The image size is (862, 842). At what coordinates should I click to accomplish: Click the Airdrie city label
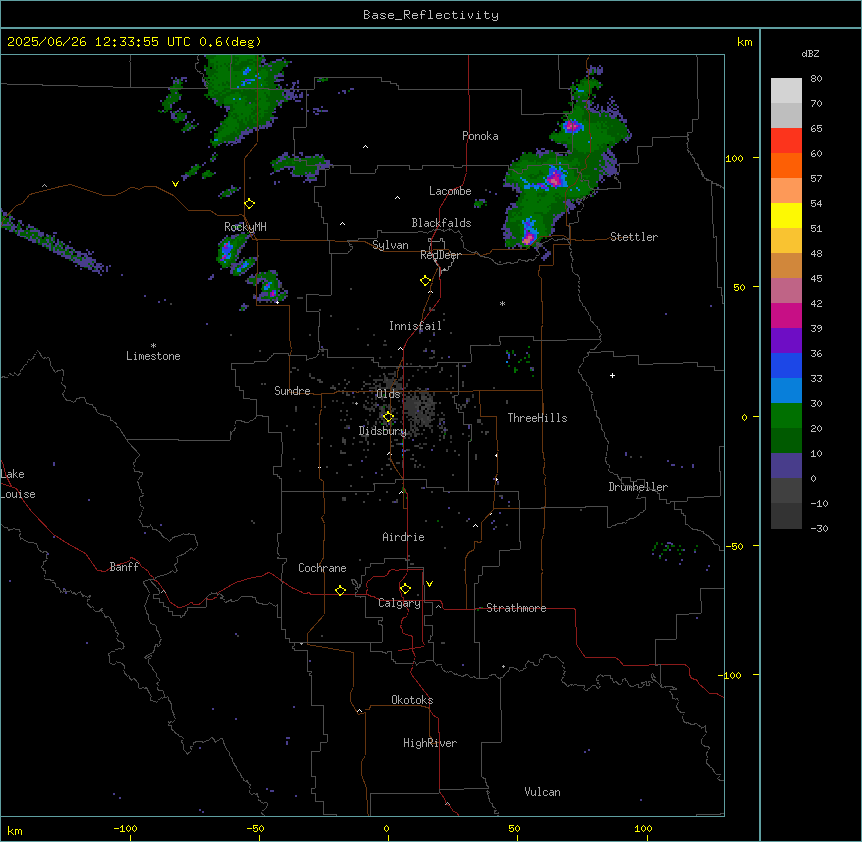[404, 537]
